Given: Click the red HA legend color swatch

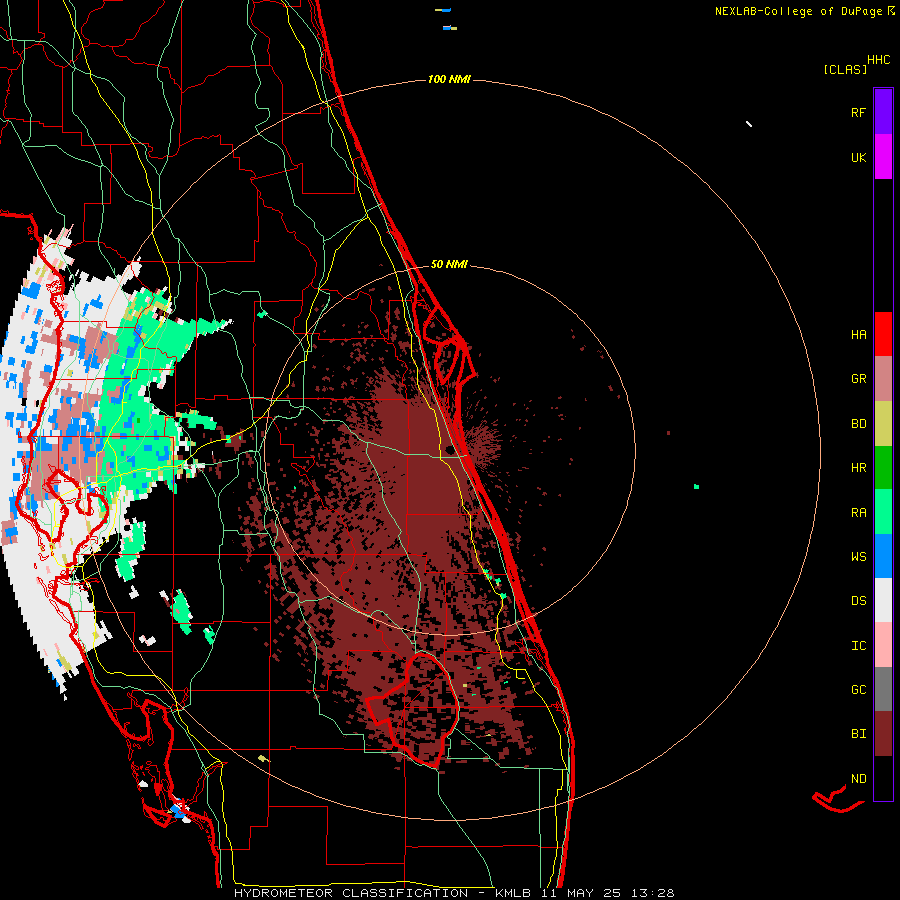Looking at the screenshot, I should pyautogui.click(x=883, y=334).
